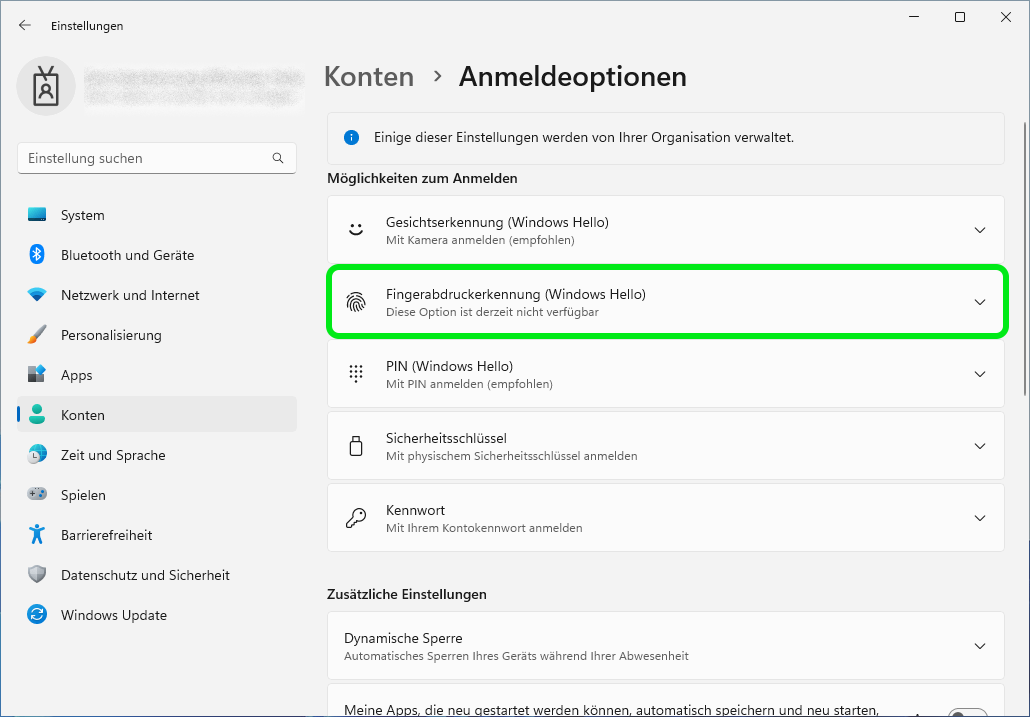
Task: Open Personalisierung settings
Action: pyautogui.click(x=110, y=335)
